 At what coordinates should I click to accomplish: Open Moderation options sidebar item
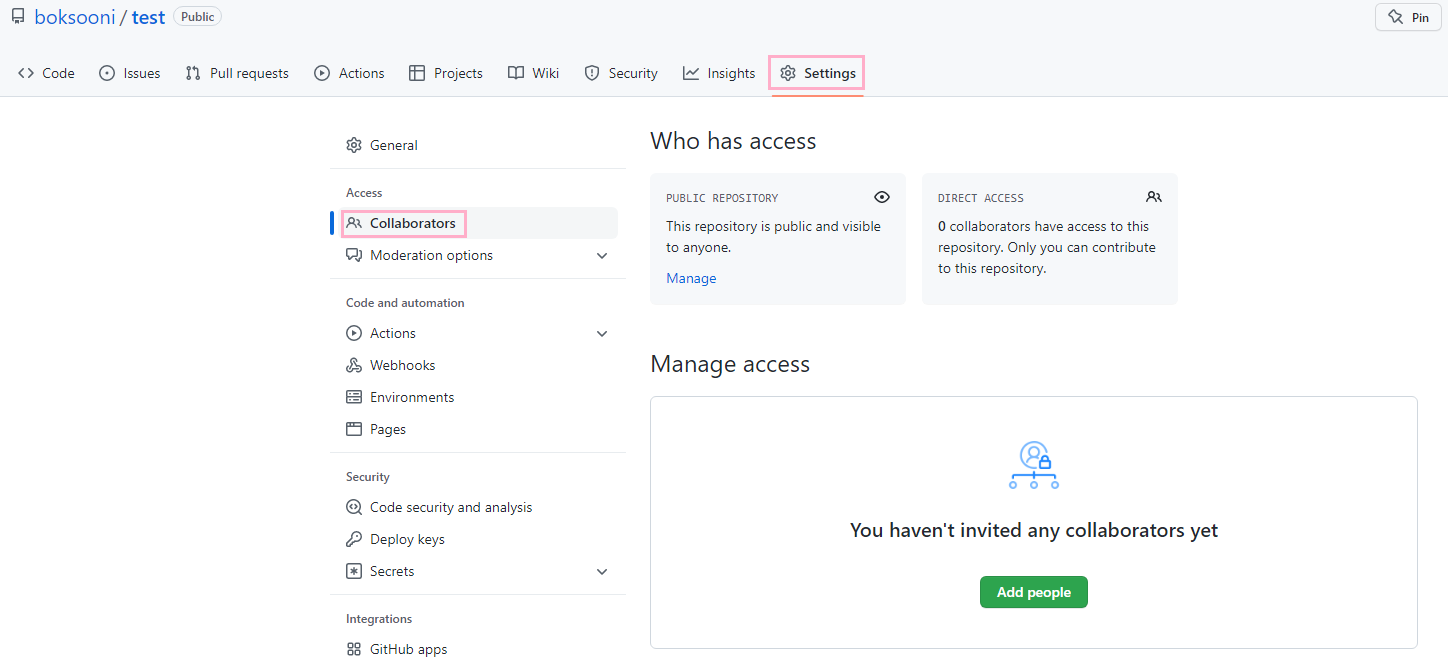tap(474, 255)
